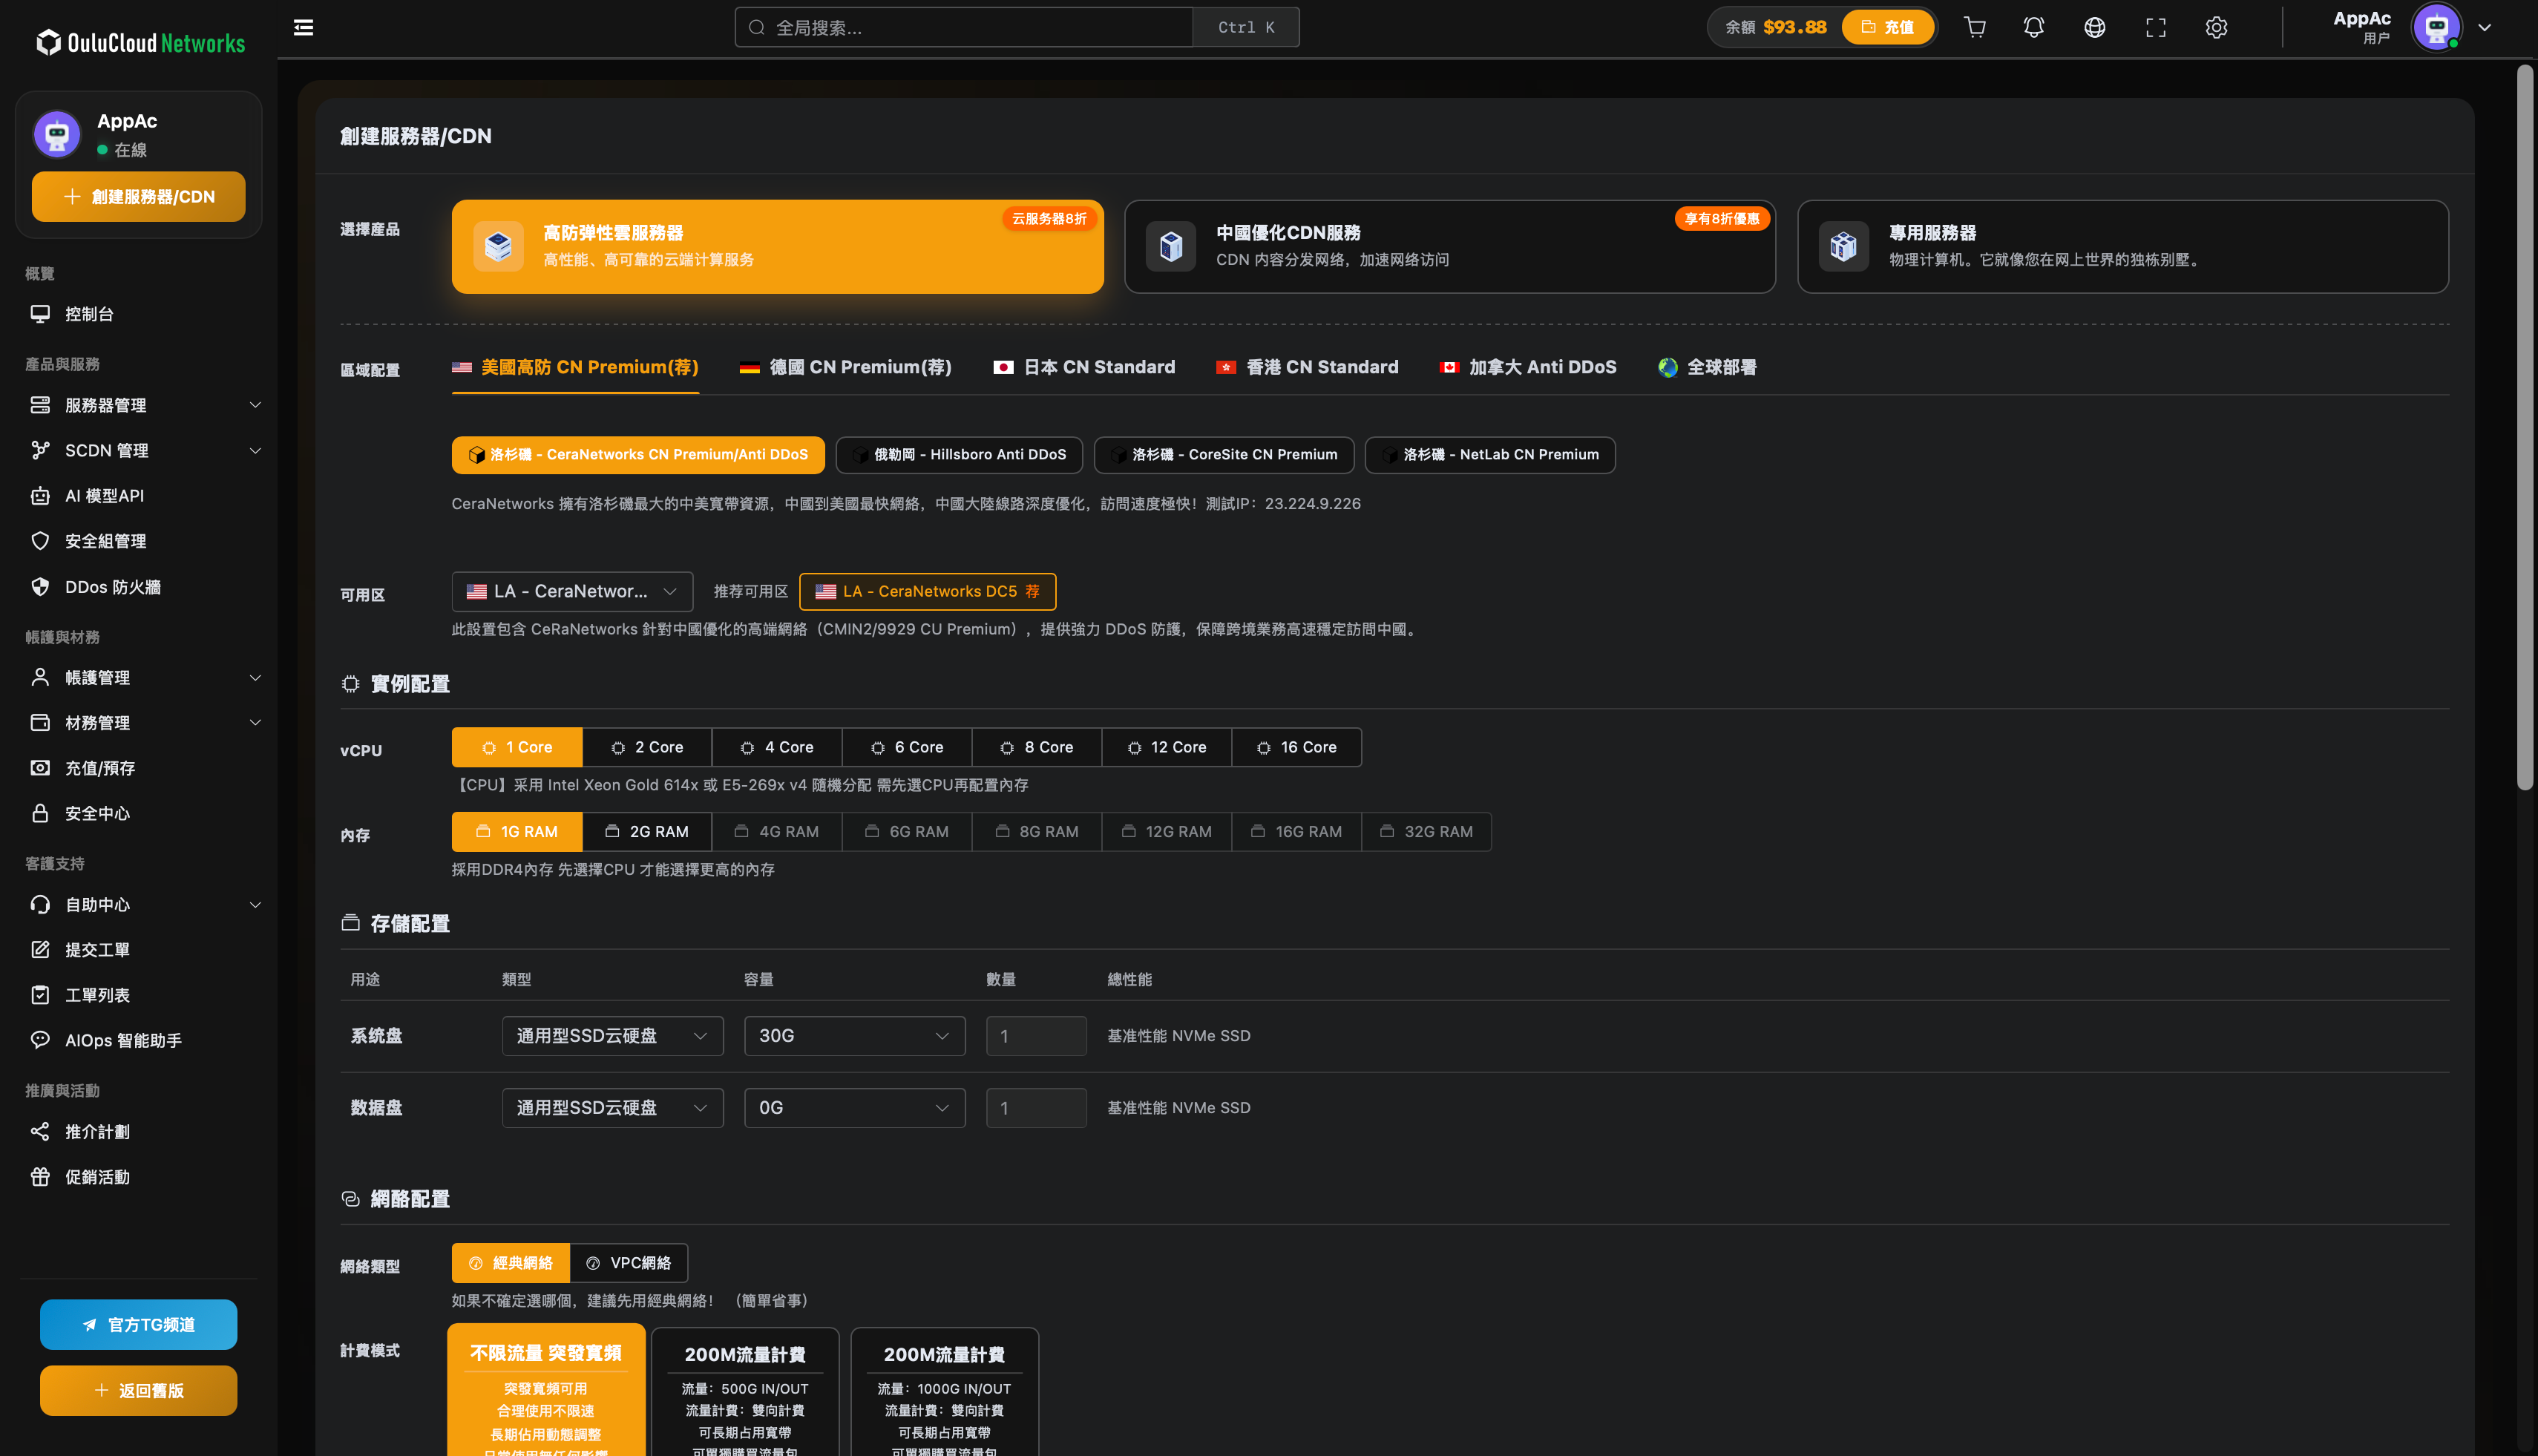Open 工單列表 sidebar item
The width and height of the screenshot is (2538, 1456).
[x=138, y=995]
